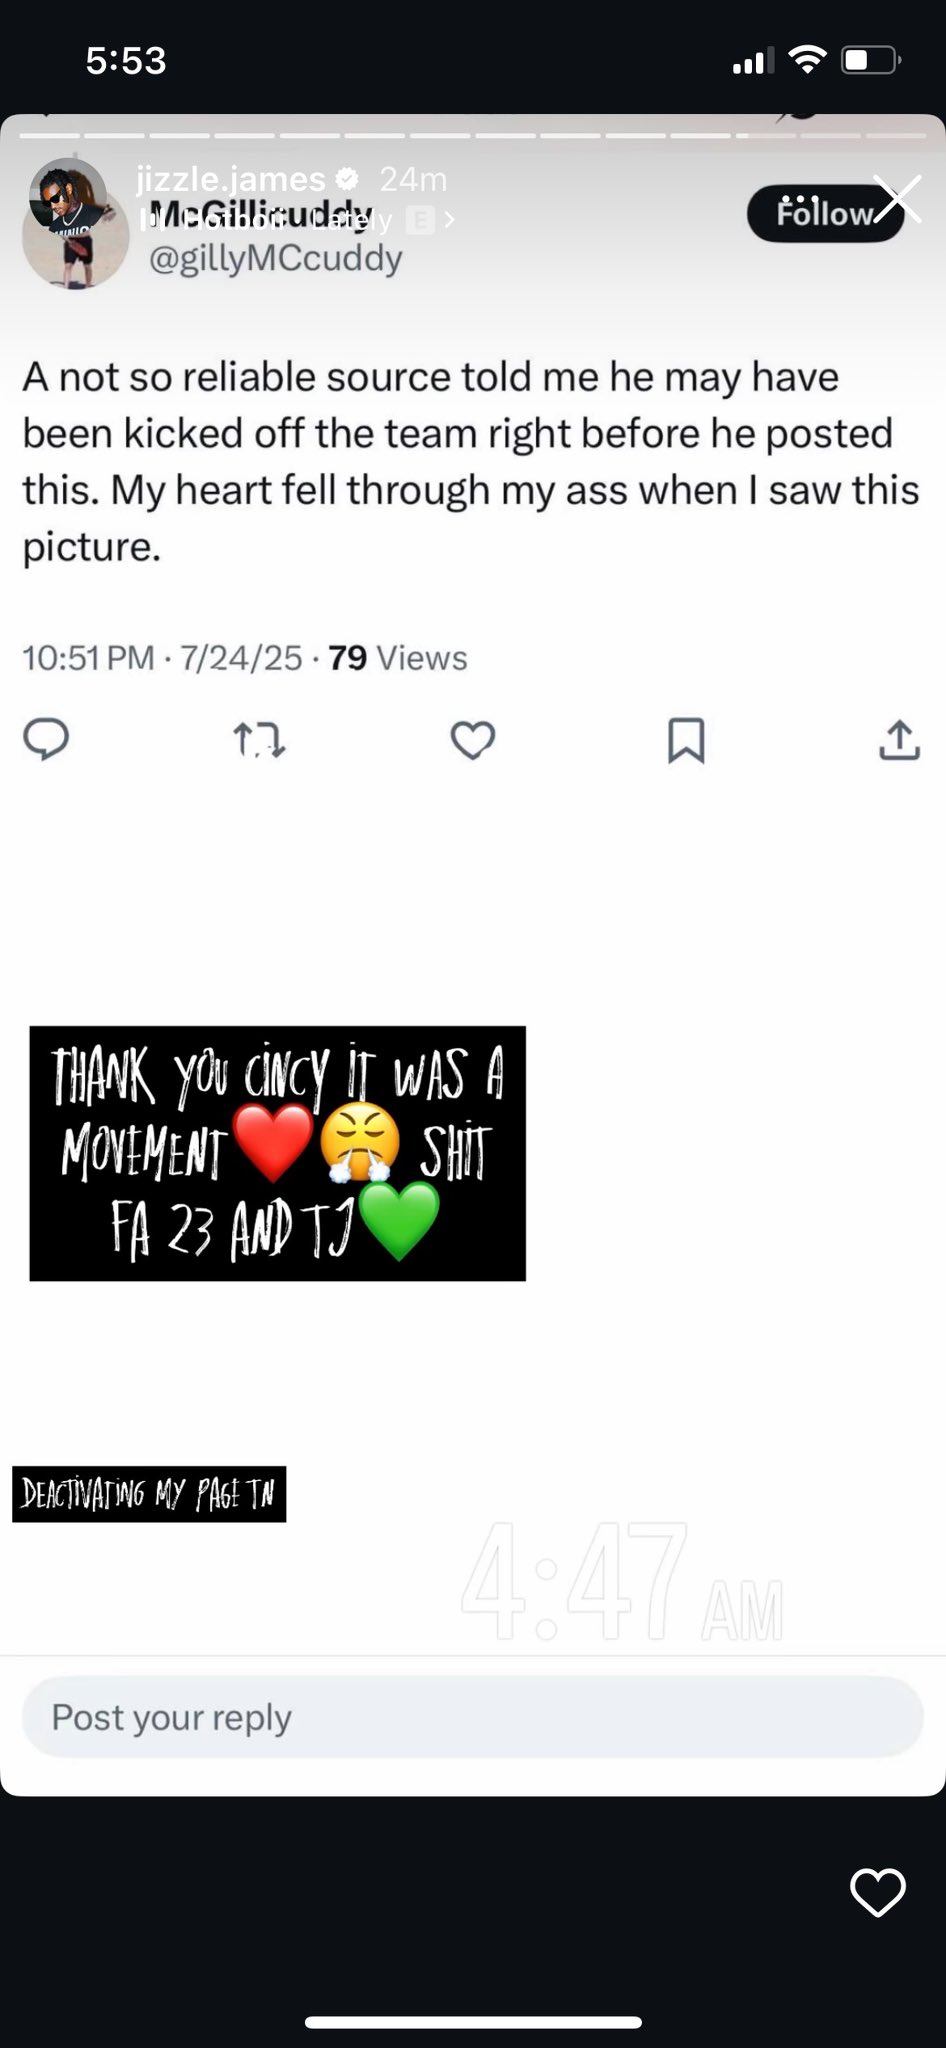Close the story with X

click(x=897, y=197)
